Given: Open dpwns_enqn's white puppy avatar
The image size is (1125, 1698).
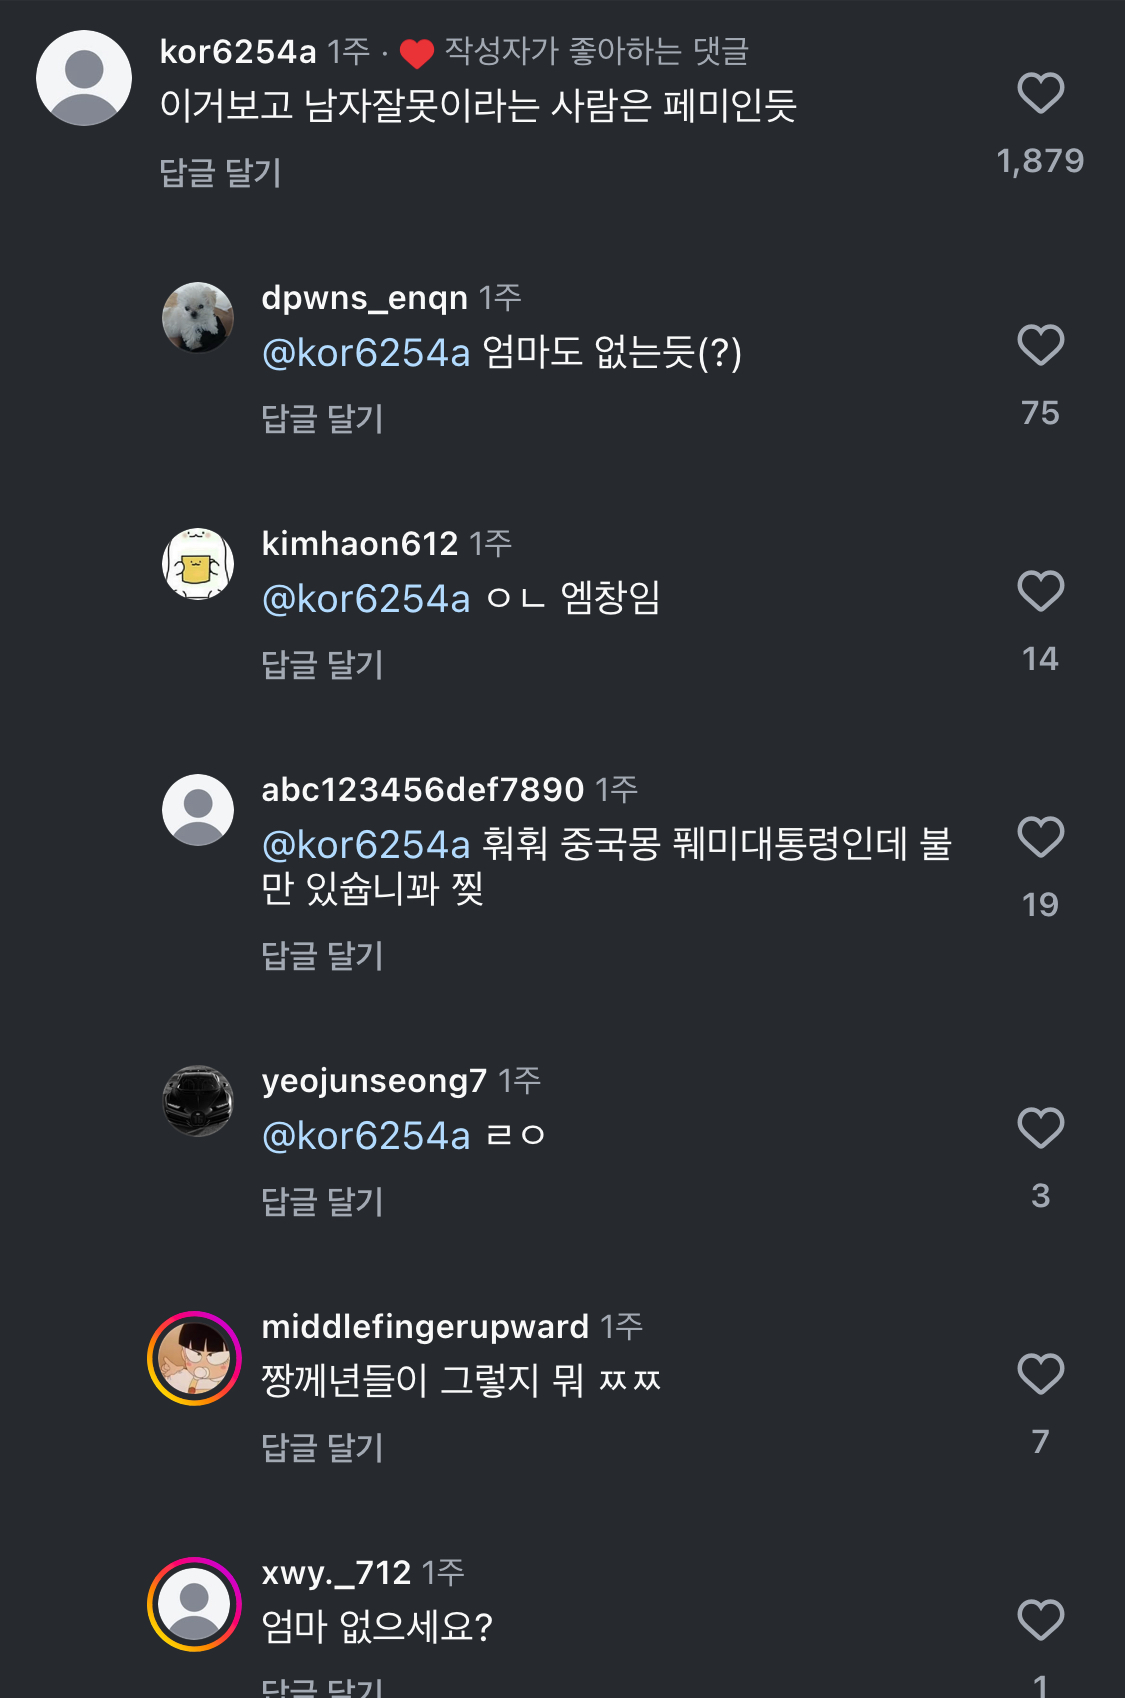Looking at the screenshot, I should [198, 318].
